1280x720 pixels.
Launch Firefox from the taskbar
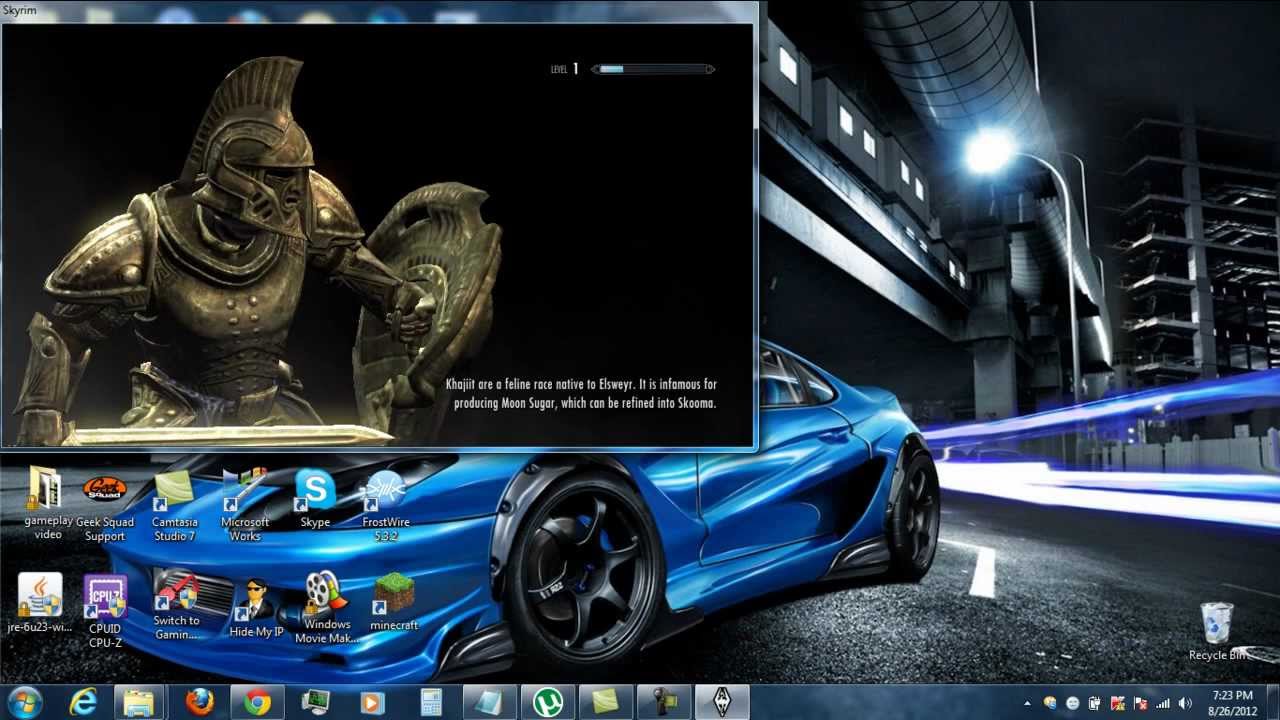tap(199, 702)
